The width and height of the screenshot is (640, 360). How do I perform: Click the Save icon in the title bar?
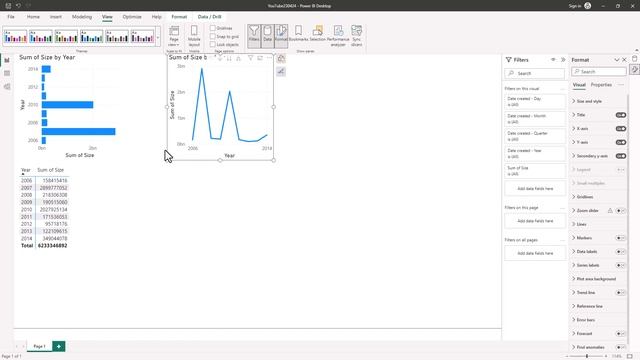[x=8, y=6]
